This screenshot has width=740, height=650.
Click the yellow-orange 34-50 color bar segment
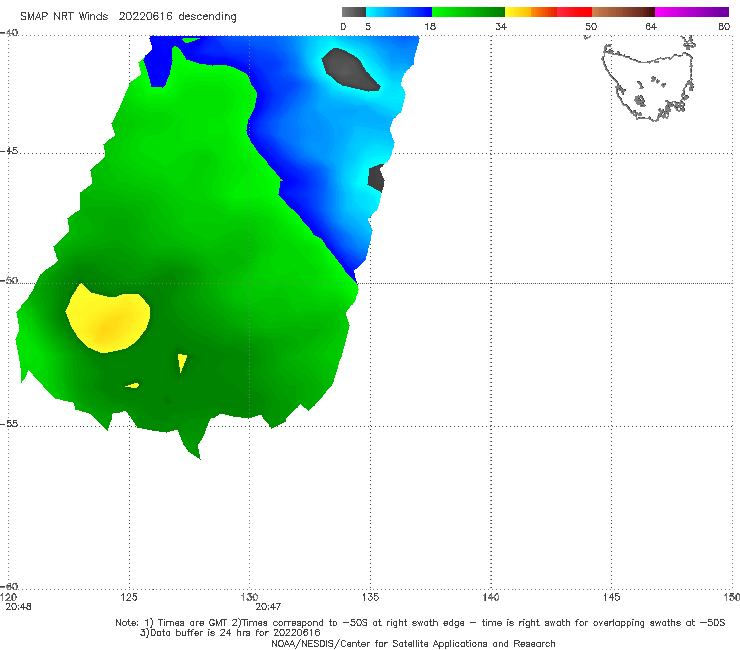(x=548, y=12)
